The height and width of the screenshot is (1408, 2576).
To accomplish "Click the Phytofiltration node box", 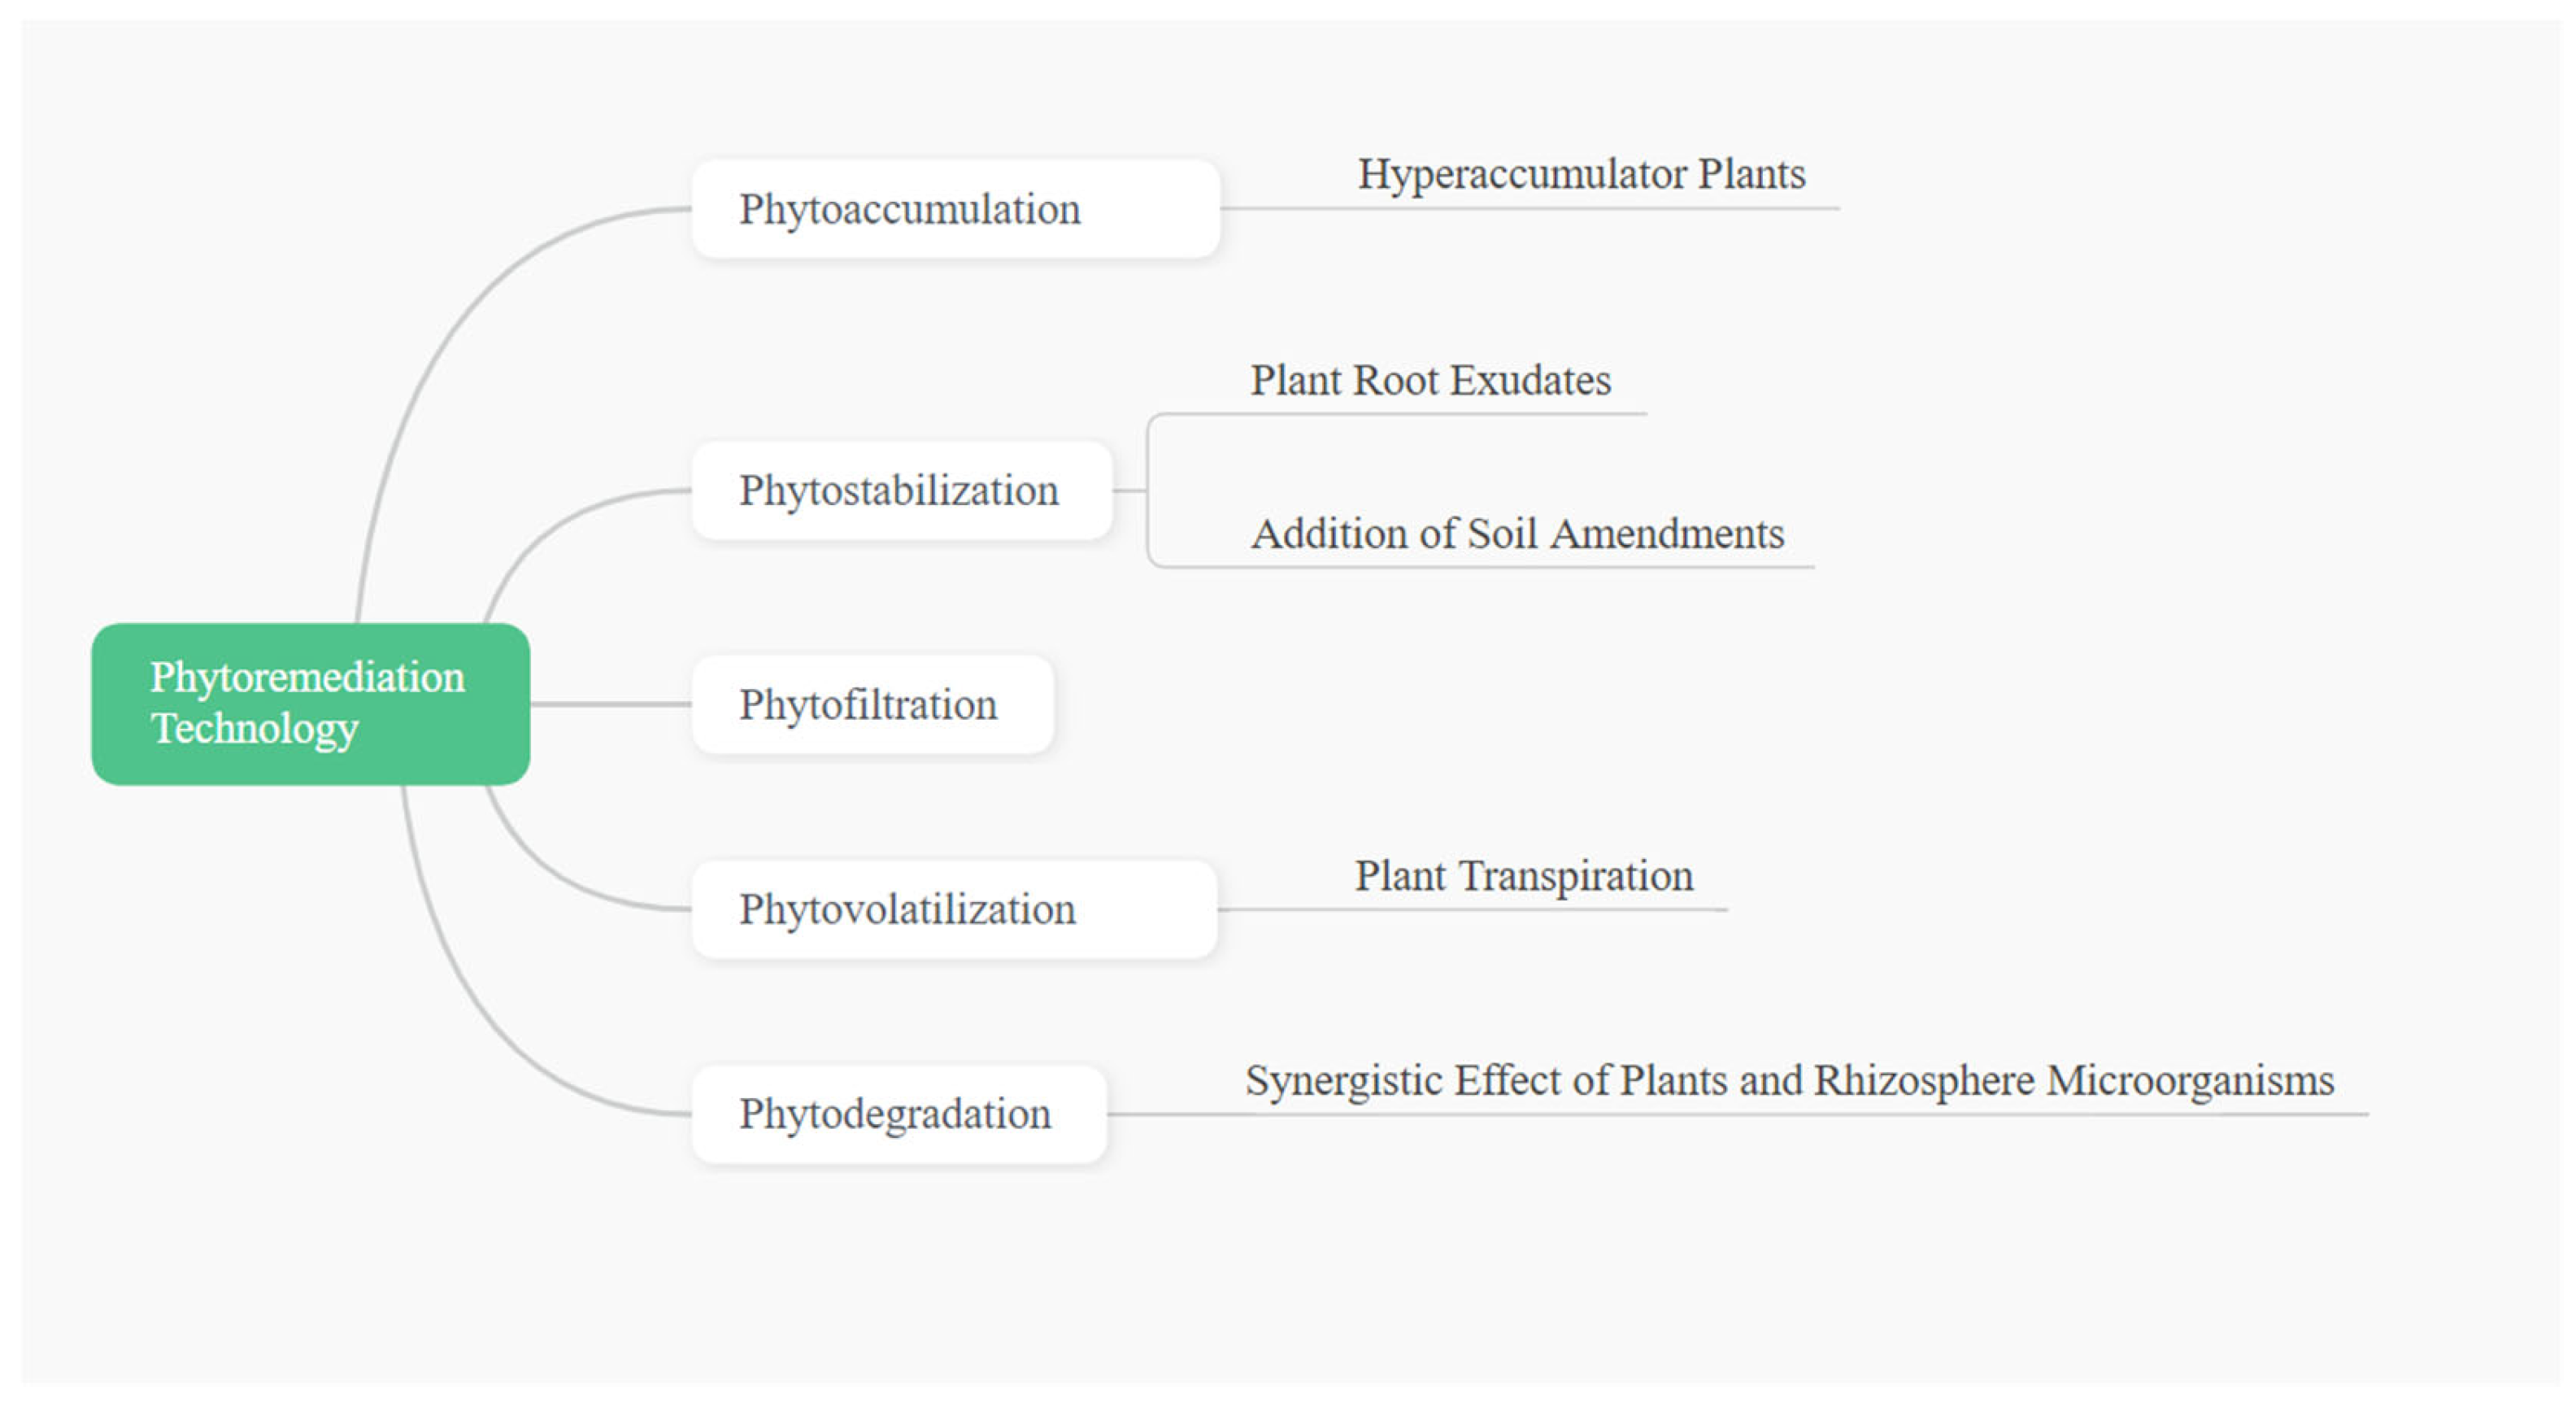I will pos(872,704).
